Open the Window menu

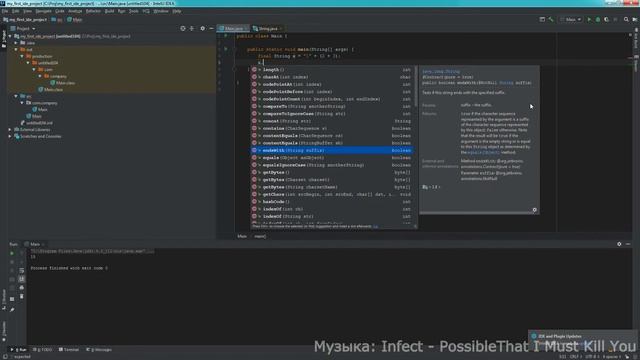(161, 11)
